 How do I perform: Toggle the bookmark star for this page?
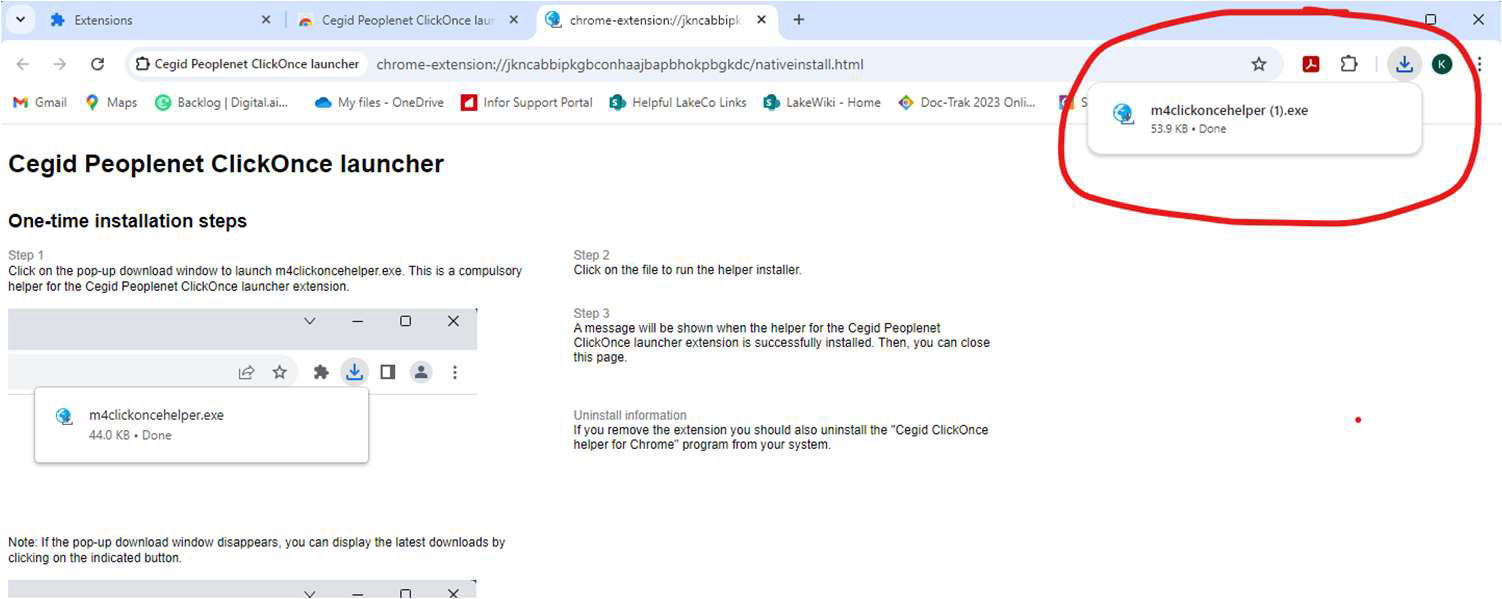coord(1259,63)
